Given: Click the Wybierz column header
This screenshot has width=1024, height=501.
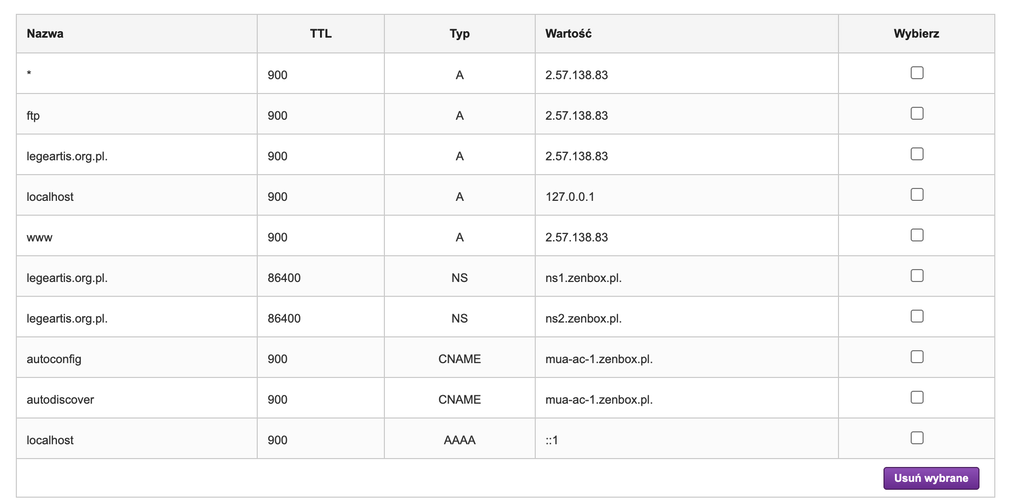Looking at the screenshot, I should click(916, 34).
